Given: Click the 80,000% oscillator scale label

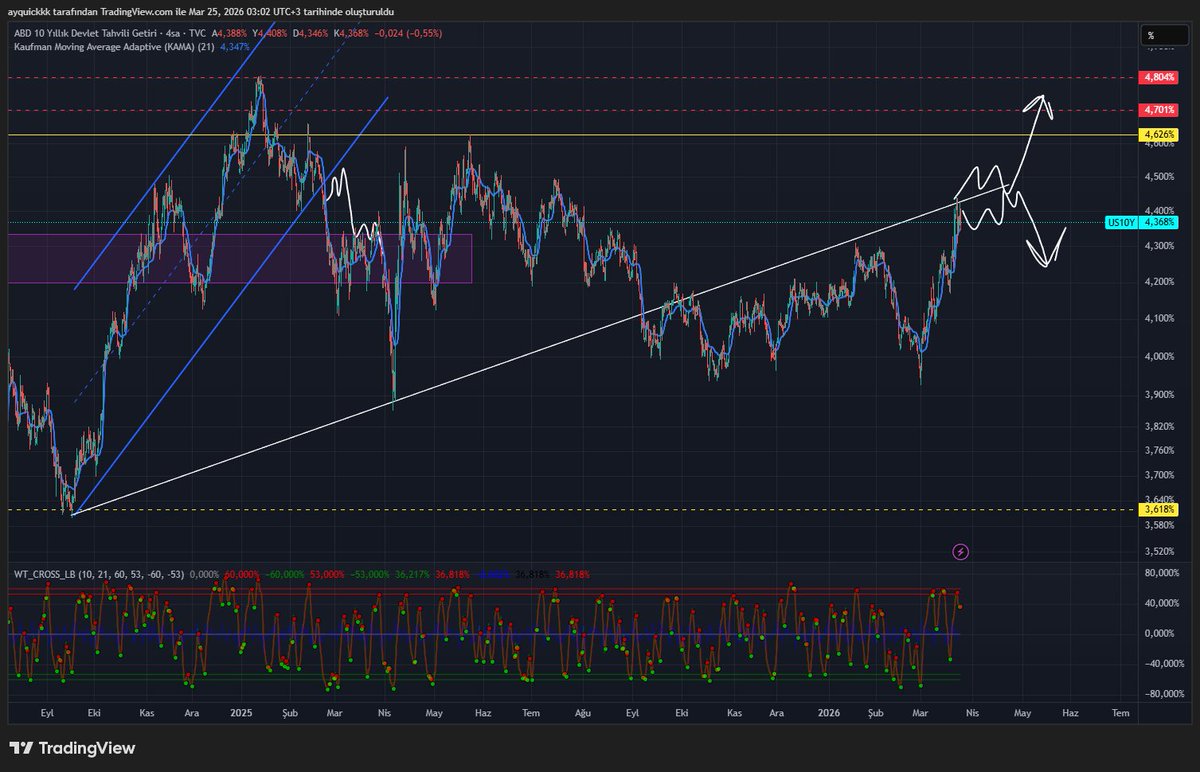Looking at the screenshot, I should (x=1160, y=573).
